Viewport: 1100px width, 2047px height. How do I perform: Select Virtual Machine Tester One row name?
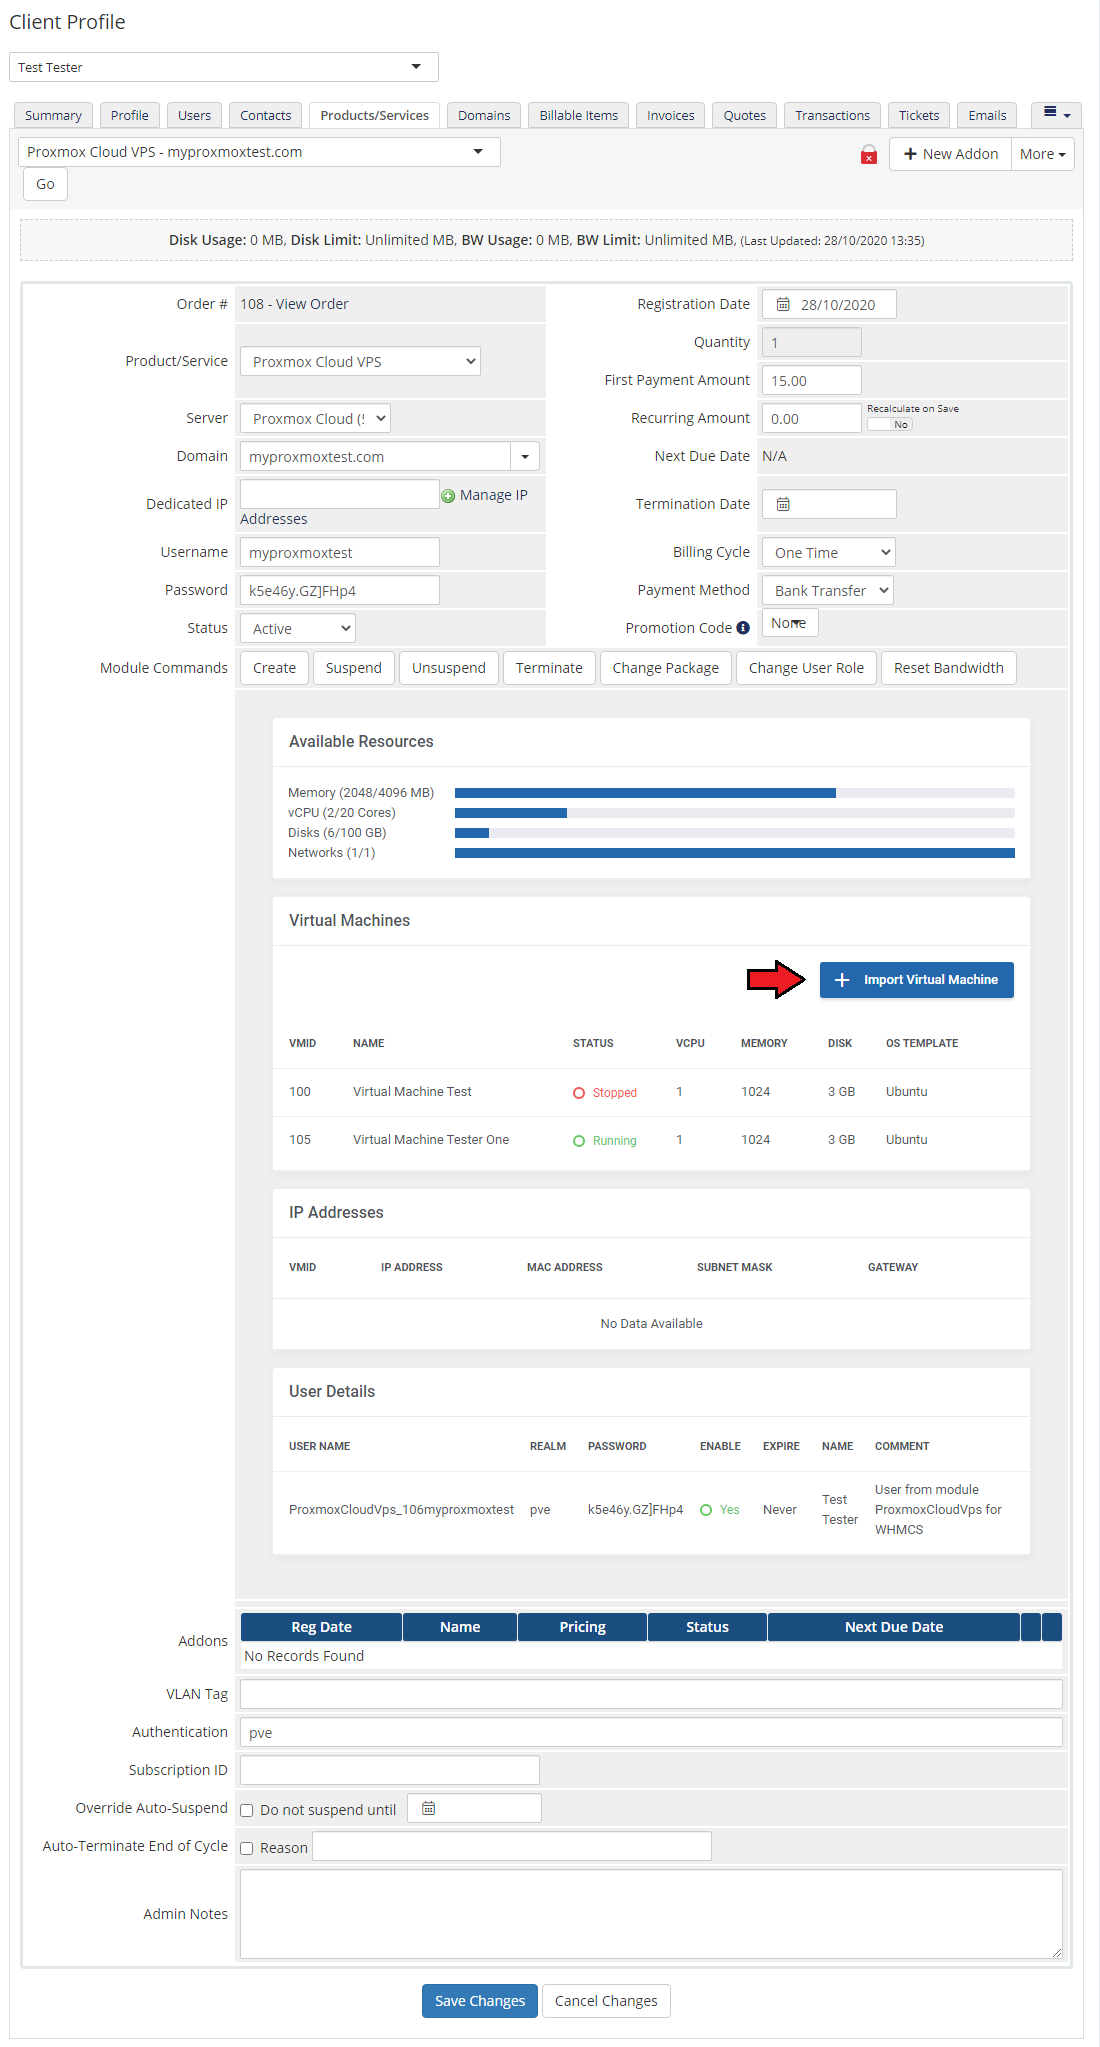coord(431,1140)
